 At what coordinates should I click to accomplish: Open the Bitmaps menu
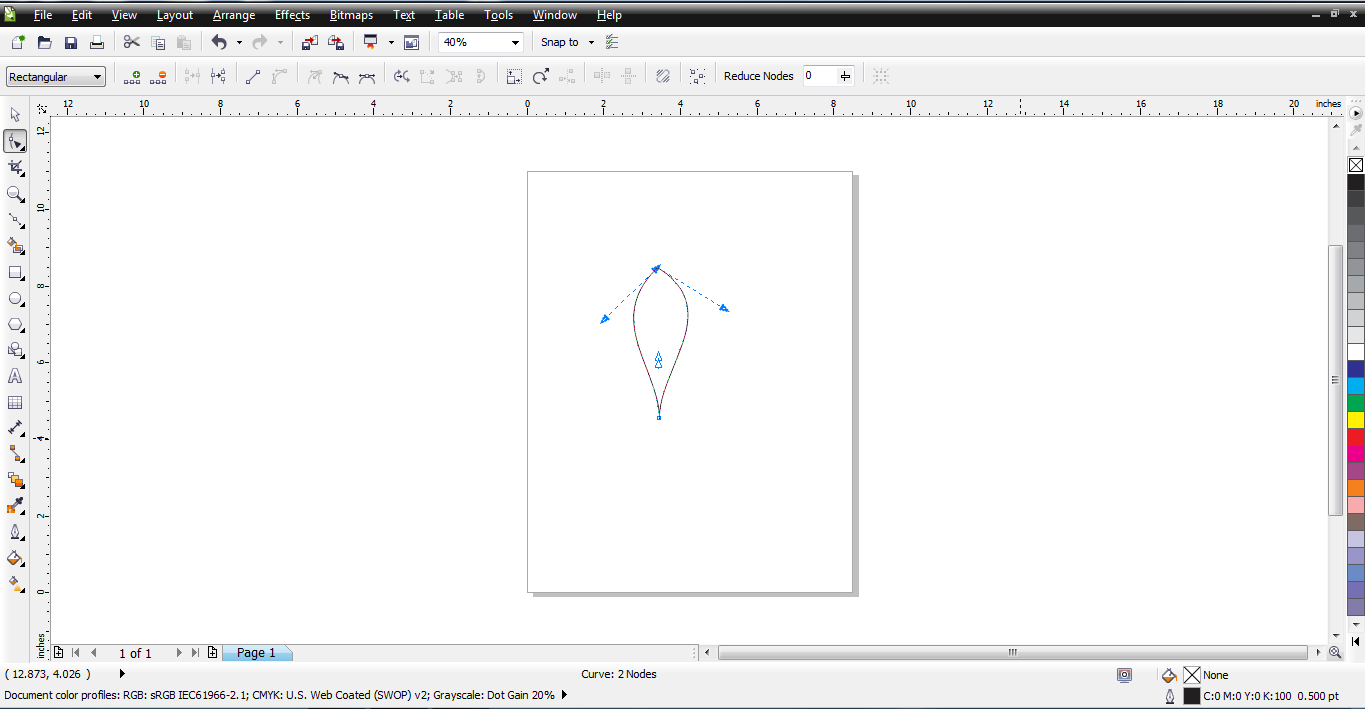click(351, 15)
